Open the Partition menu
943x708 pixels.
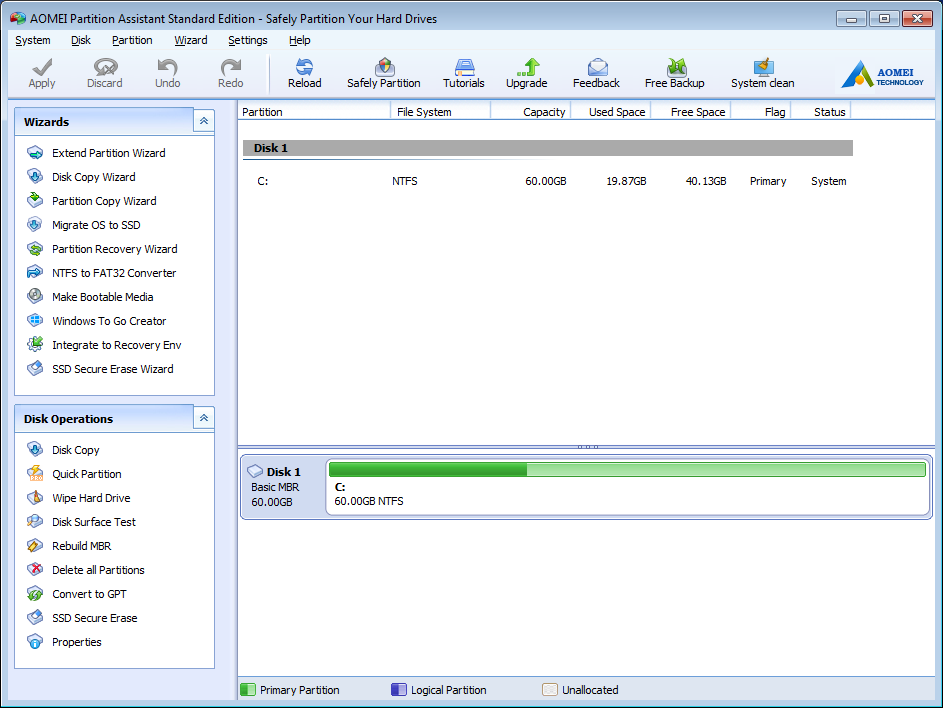click(x=132, y=40)
